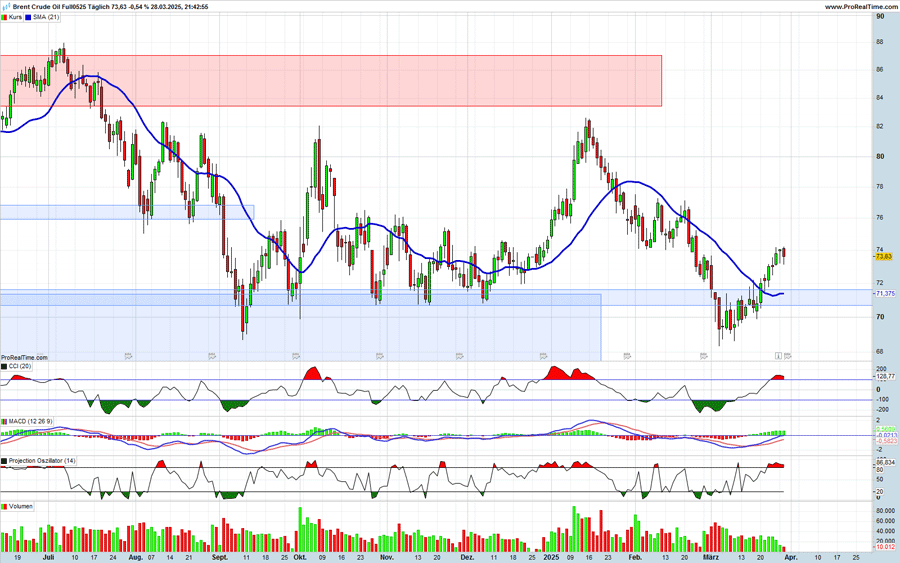This screenshot has width=900, height=563.
Task: Click the red volume value label 10.012
Action: coord(884,547)
